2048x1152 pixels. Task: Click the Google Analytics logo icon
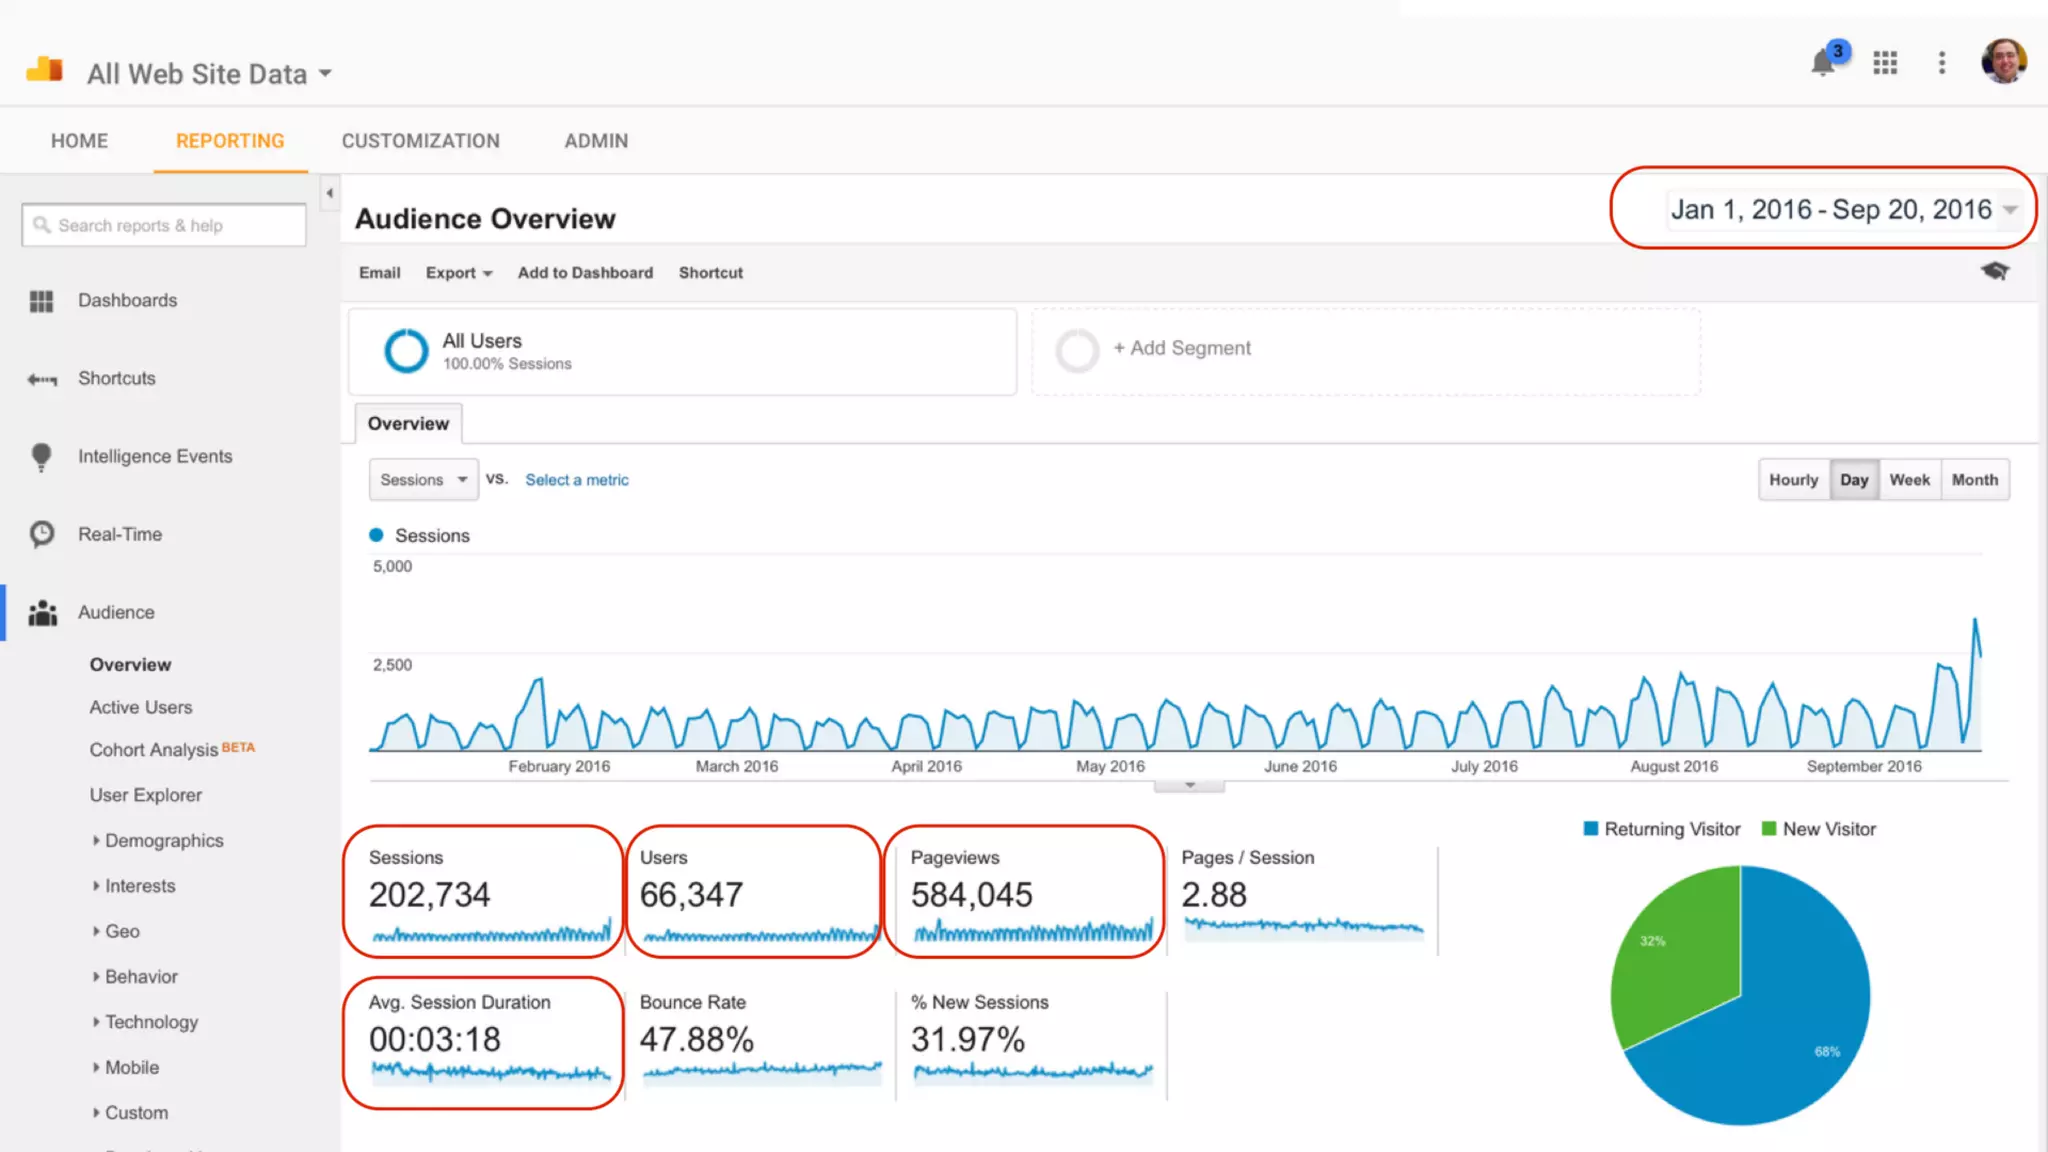45,70
